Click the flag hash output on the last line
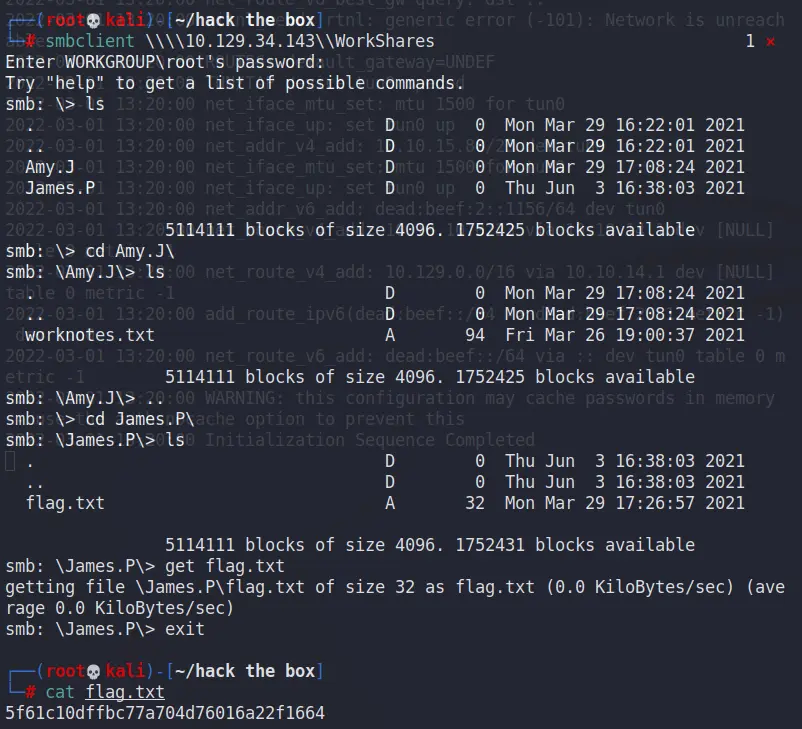802x729 pixels. tap(165, 713)
